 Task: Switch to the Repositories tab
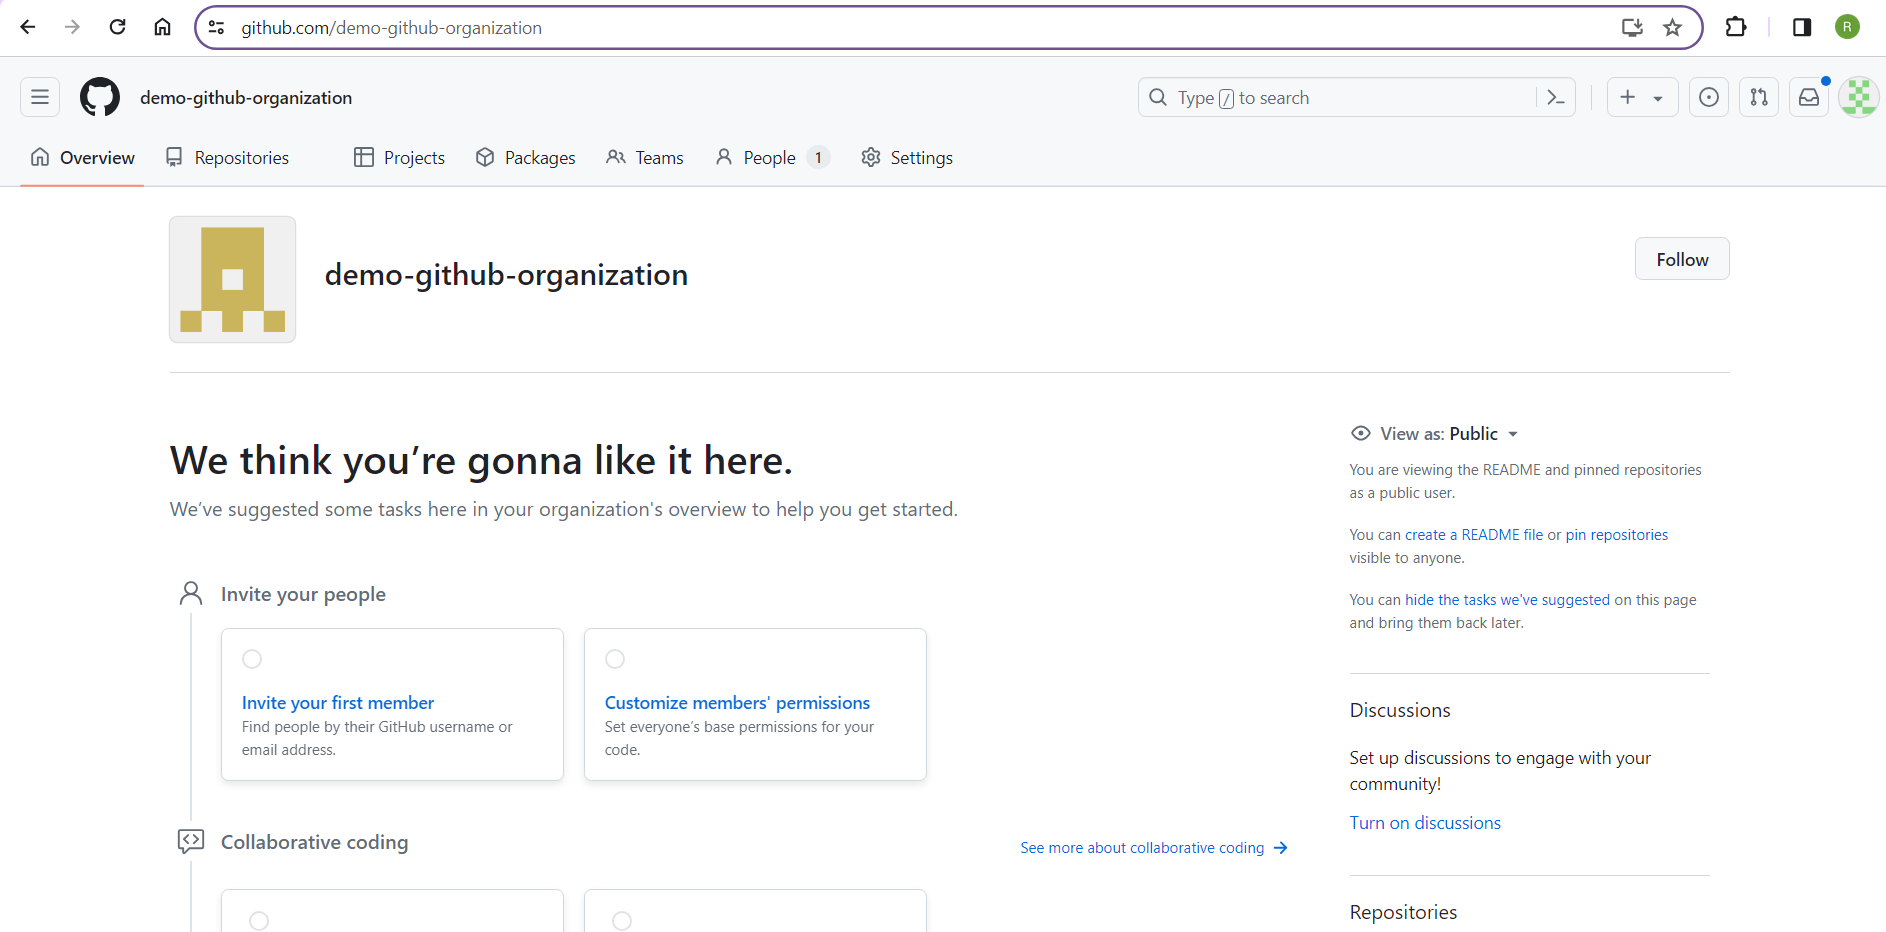click(x=241, y=157)
